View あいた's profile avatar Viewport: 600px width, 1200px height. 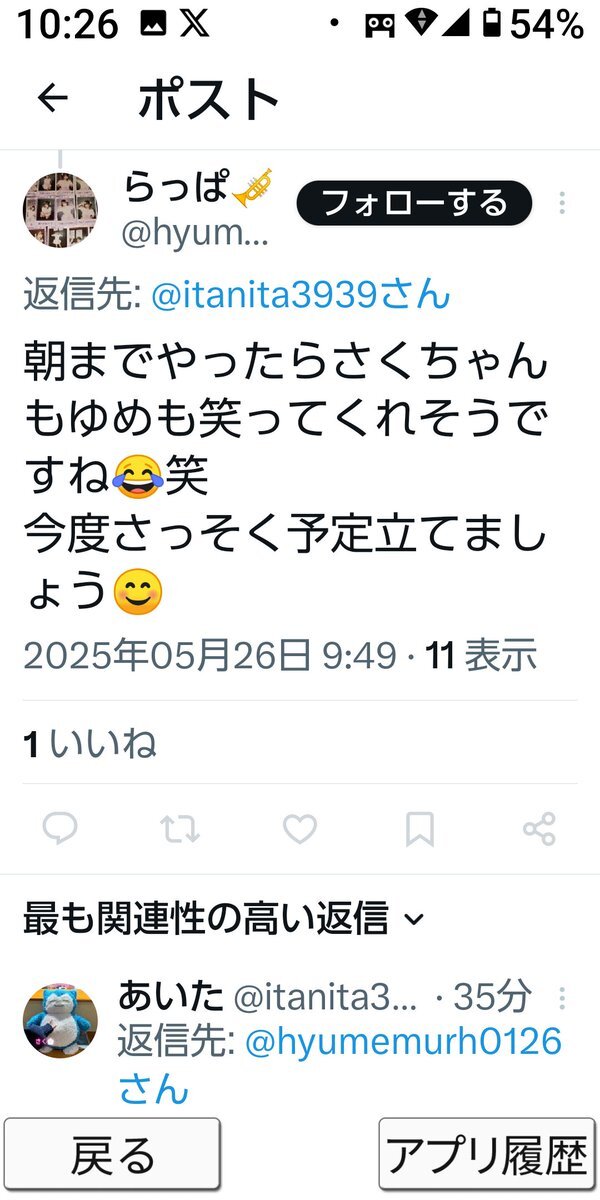pyautogui.click(x=60, y=1020)
